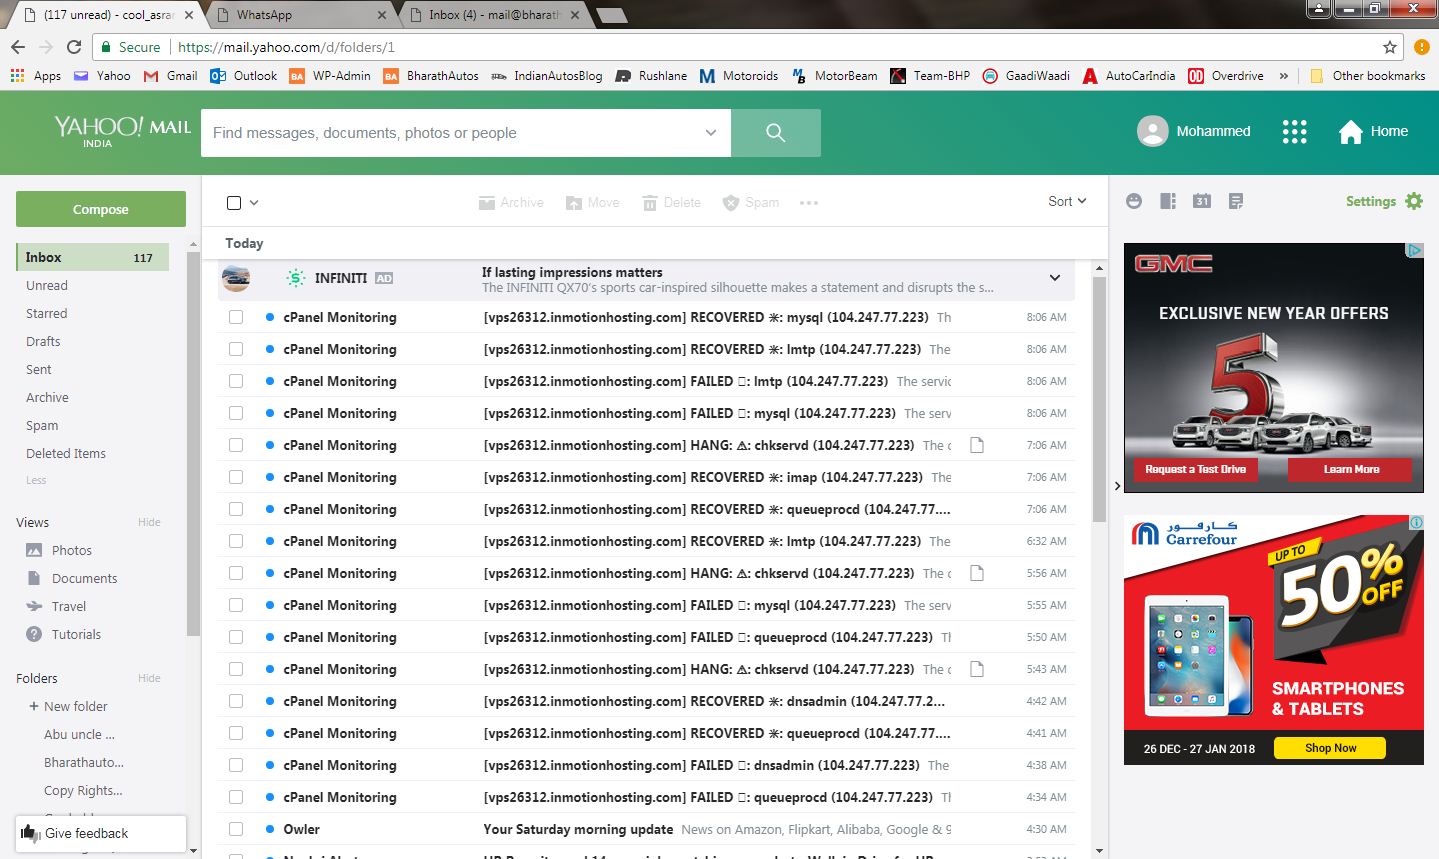Switch to the WhatsApp browser tab
The height and width of the screenshot is (859, 1439).
click(x=300, y=15)
